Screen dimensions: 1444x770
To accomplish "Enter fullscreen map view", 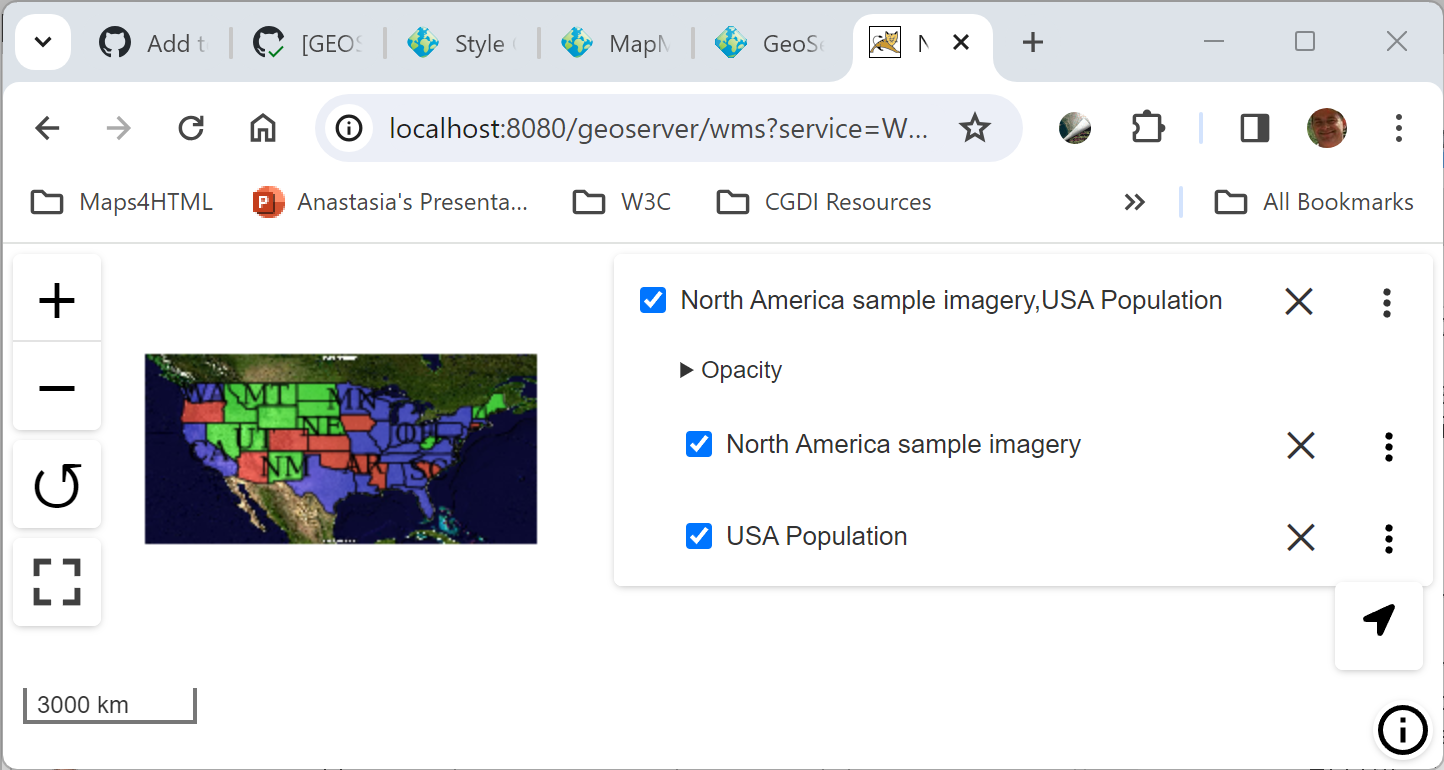I will click(57, 582).
